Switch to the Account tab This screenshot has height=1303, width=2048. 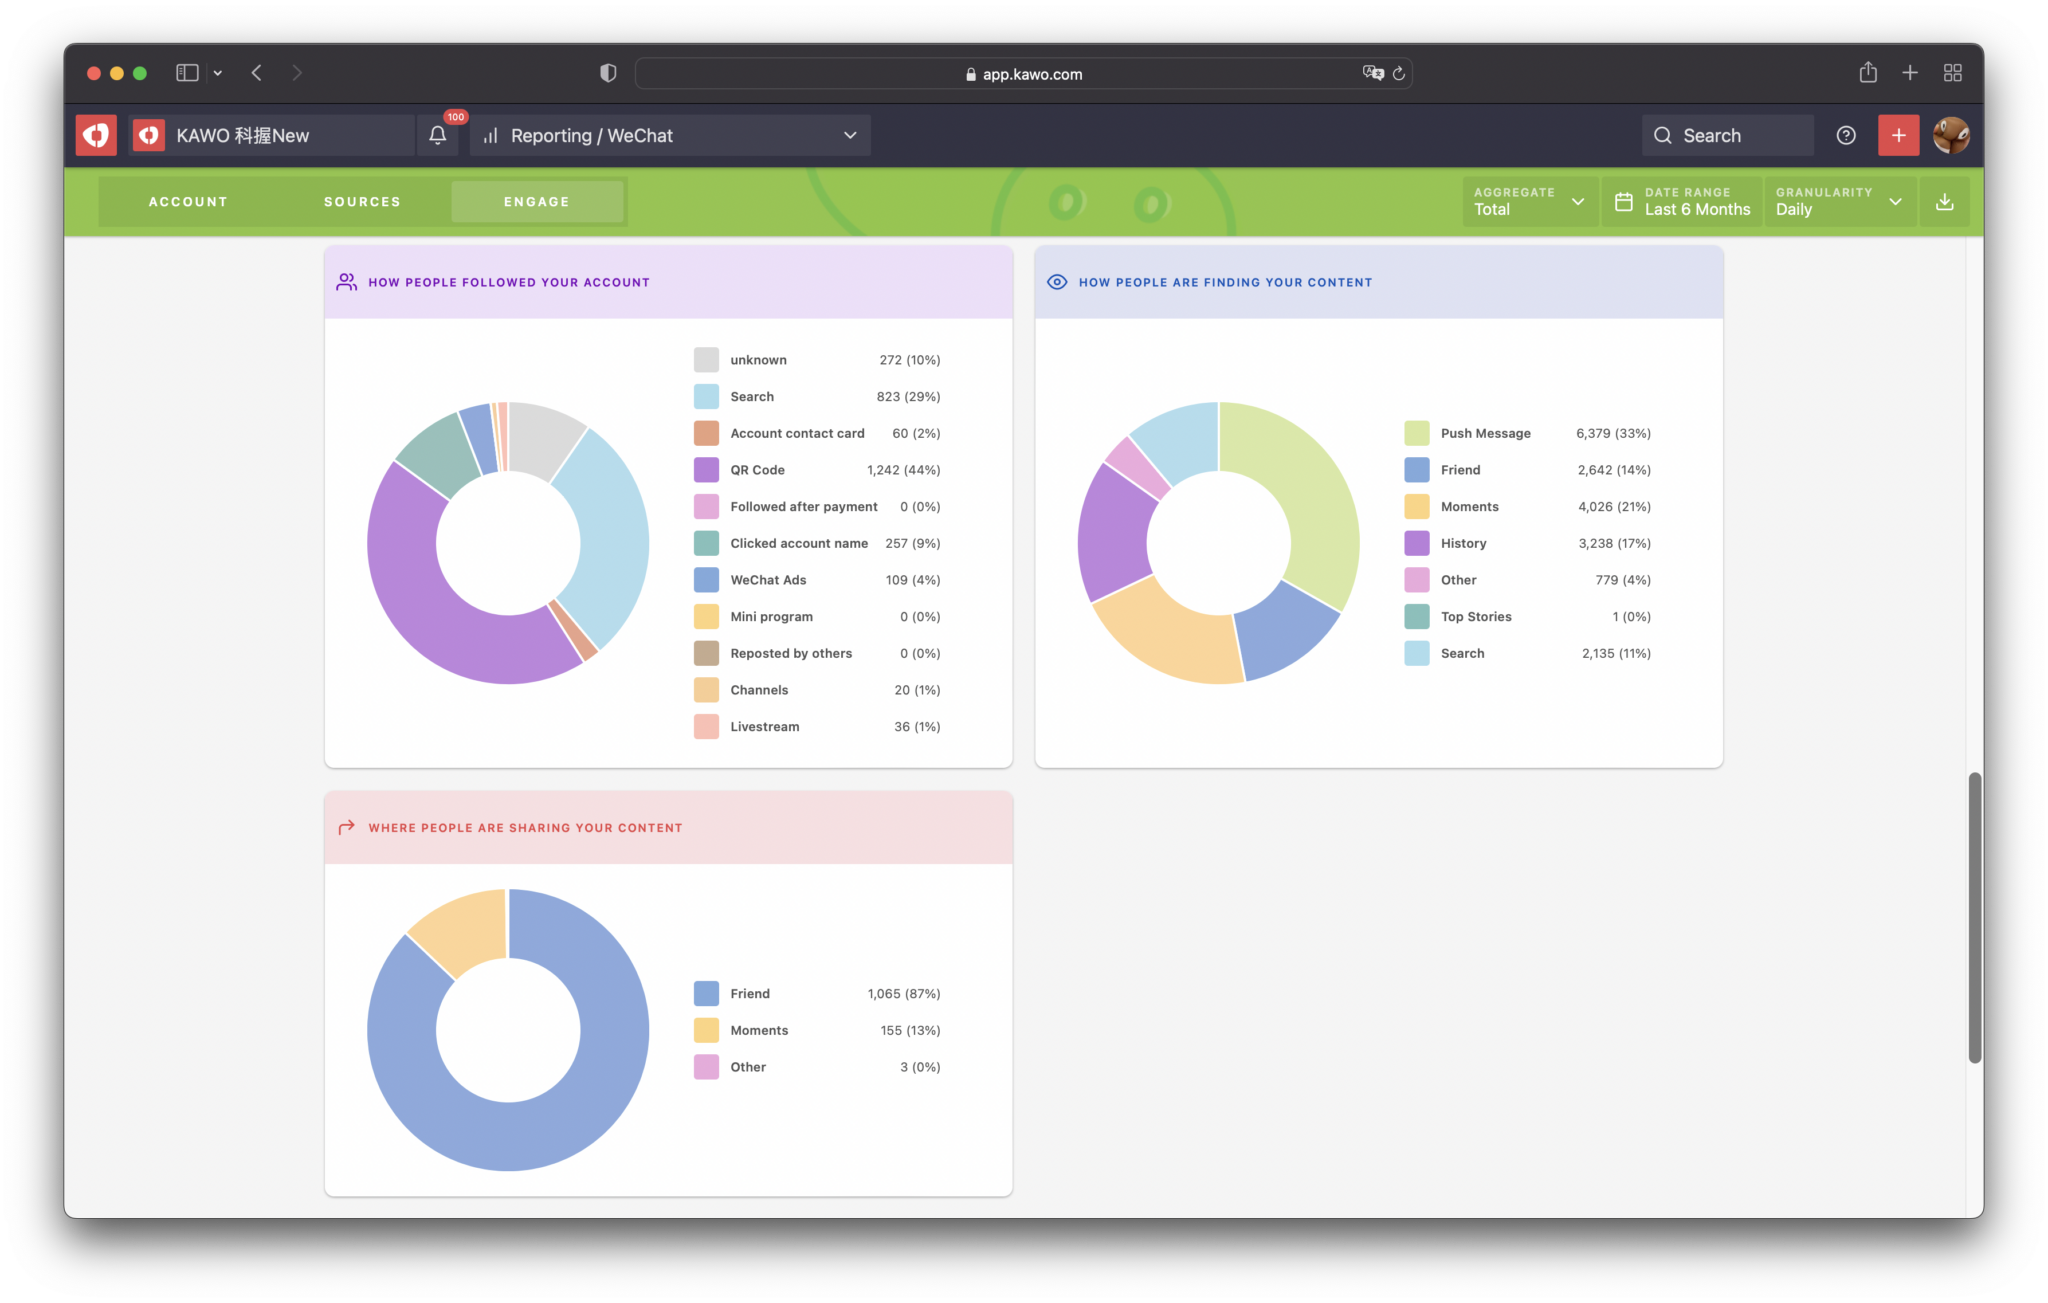[188, 201]
